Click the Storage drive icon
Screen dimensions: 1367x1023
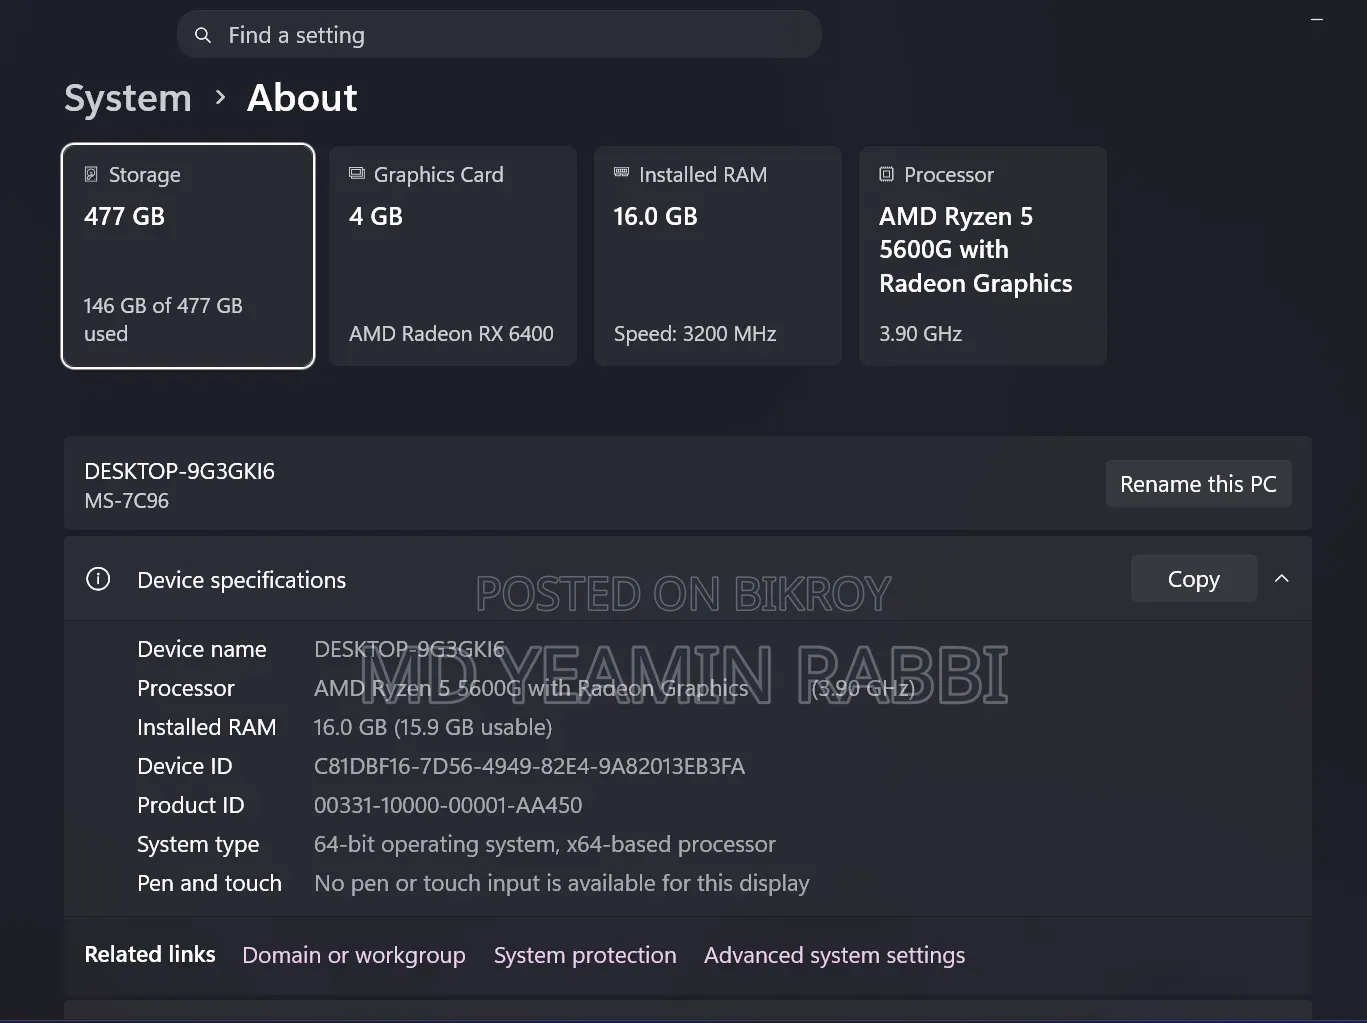[x=91, y=174]
